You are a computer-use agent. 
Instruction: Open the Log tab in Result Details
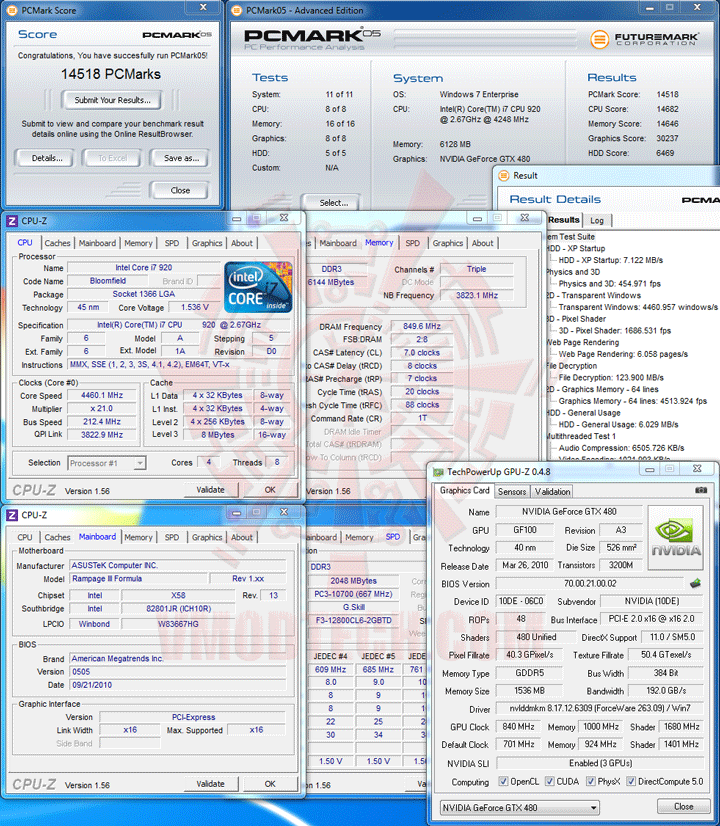tap(596, 220)
